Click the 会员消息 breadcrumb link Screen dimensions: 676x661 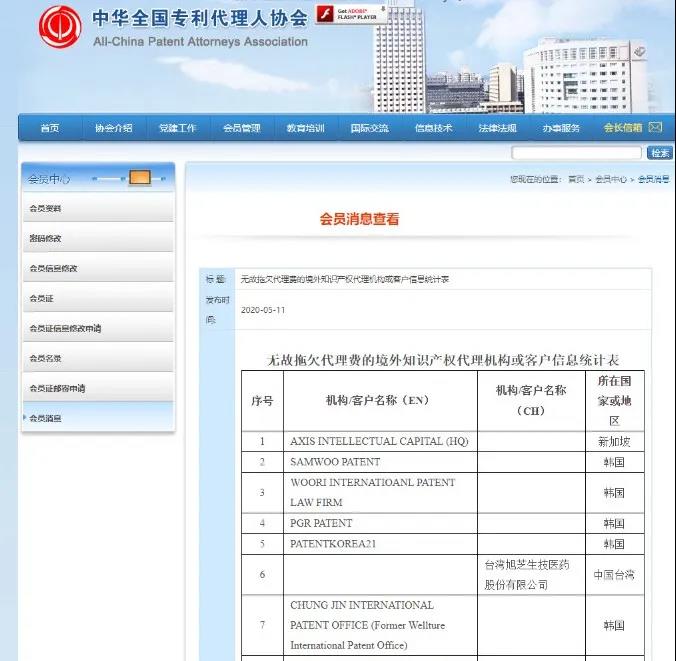(x=653, y=179)
